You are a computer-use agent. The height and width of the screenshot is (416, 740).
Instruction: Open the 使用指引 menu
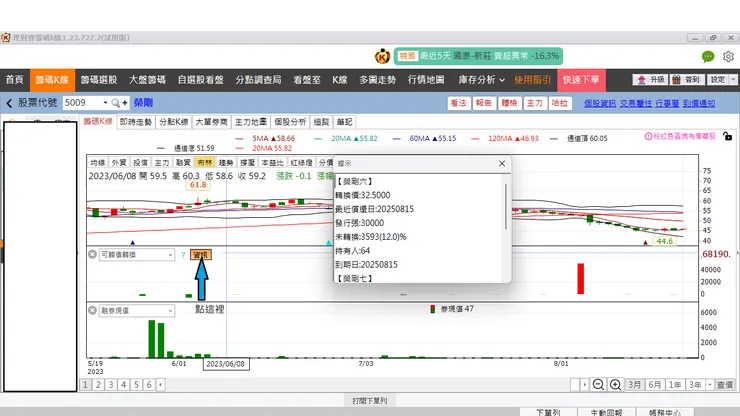click(x=532, y=80)
